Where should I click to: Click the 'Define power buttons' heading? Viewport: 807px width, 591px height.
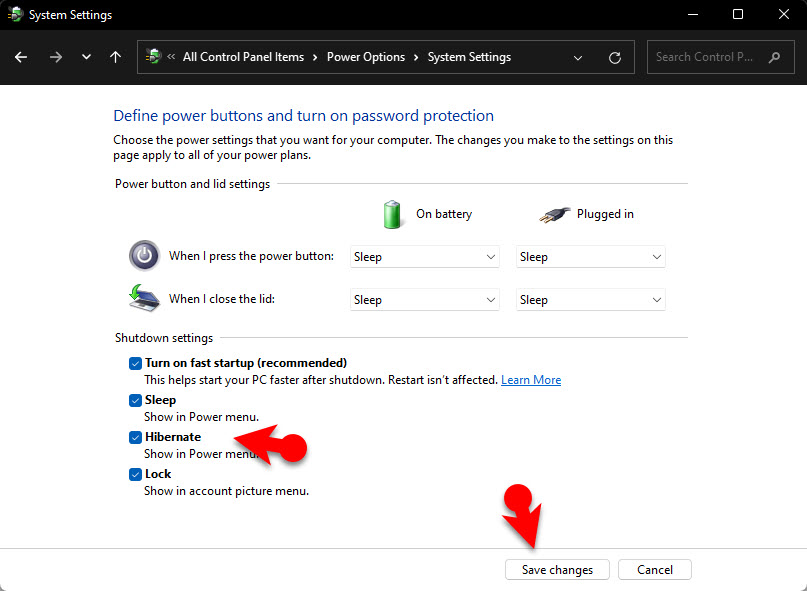click(304, 116)
